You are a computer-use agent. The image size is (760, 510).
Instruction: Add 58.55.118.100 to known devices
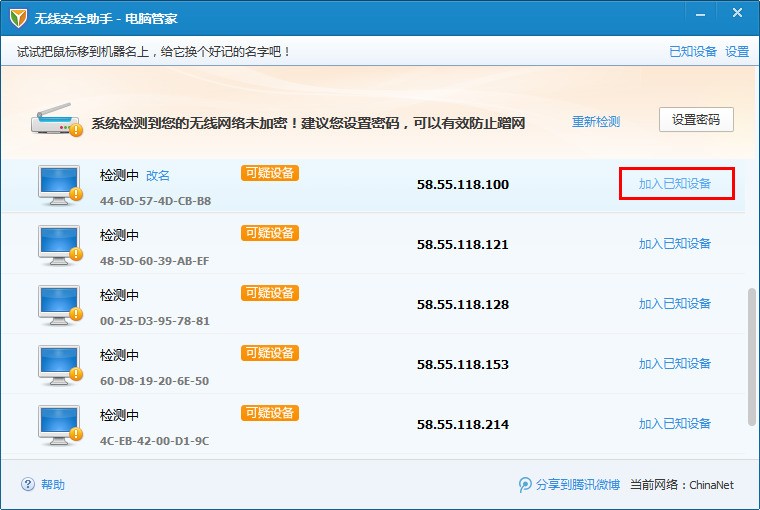[x=675, y=184]
